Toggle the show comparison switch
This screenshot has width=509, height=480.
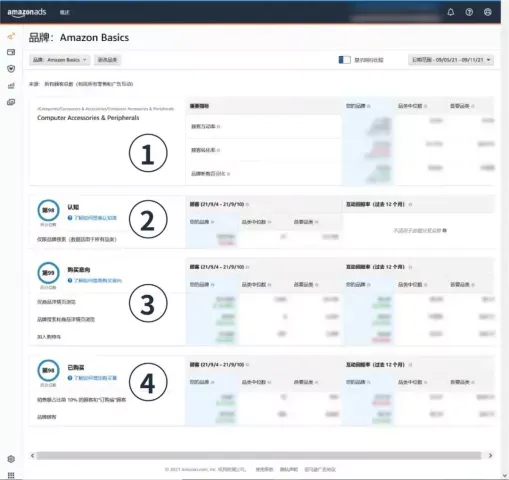click(344, 60)
